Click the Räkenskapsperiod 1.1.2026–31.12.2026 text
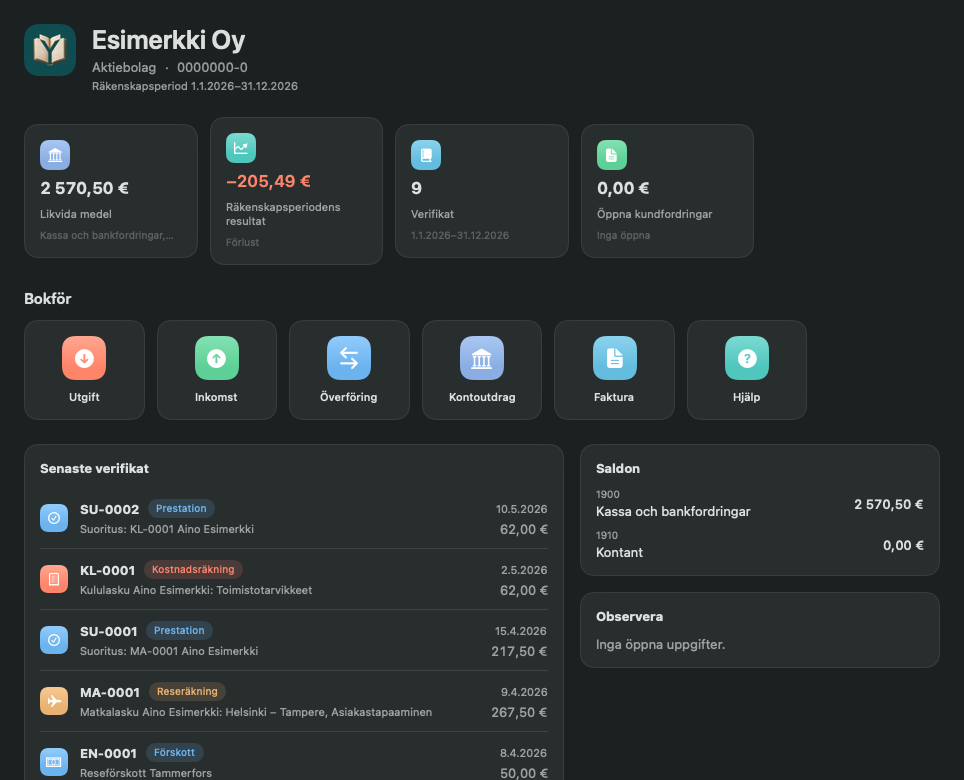The width and height of the screenshot is (964, 780). click(195, 86)
